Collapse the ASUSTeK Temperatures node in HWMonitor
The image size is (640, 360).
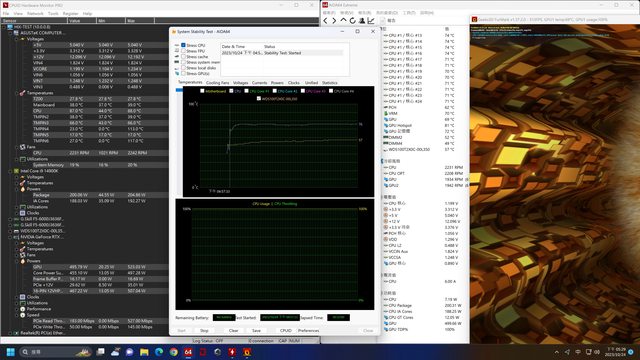pyautogui.click(x=17, y=93)
